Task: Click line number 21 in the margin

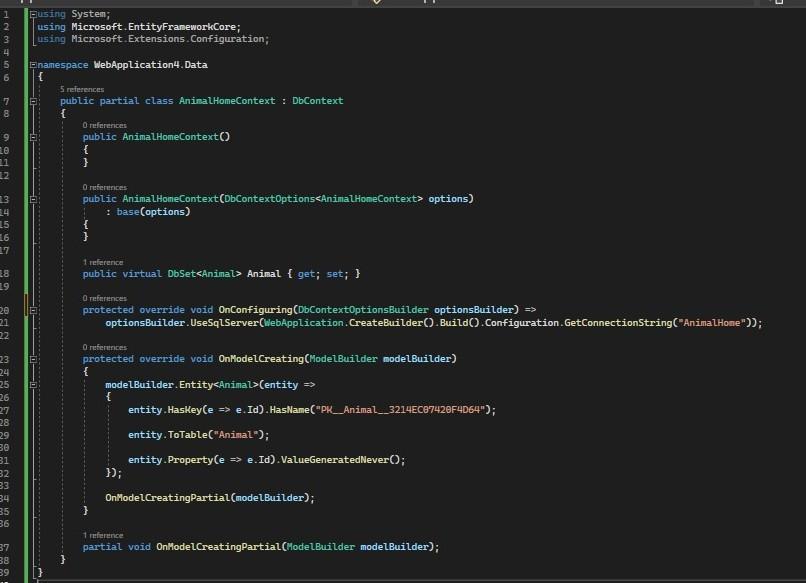Action: coord(5,323)
